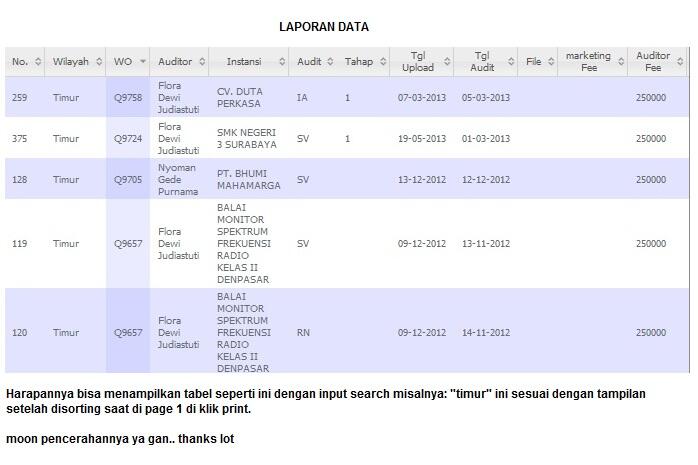
Task: Click the Tgl Upload sort arrows
Action: (447, 62)
